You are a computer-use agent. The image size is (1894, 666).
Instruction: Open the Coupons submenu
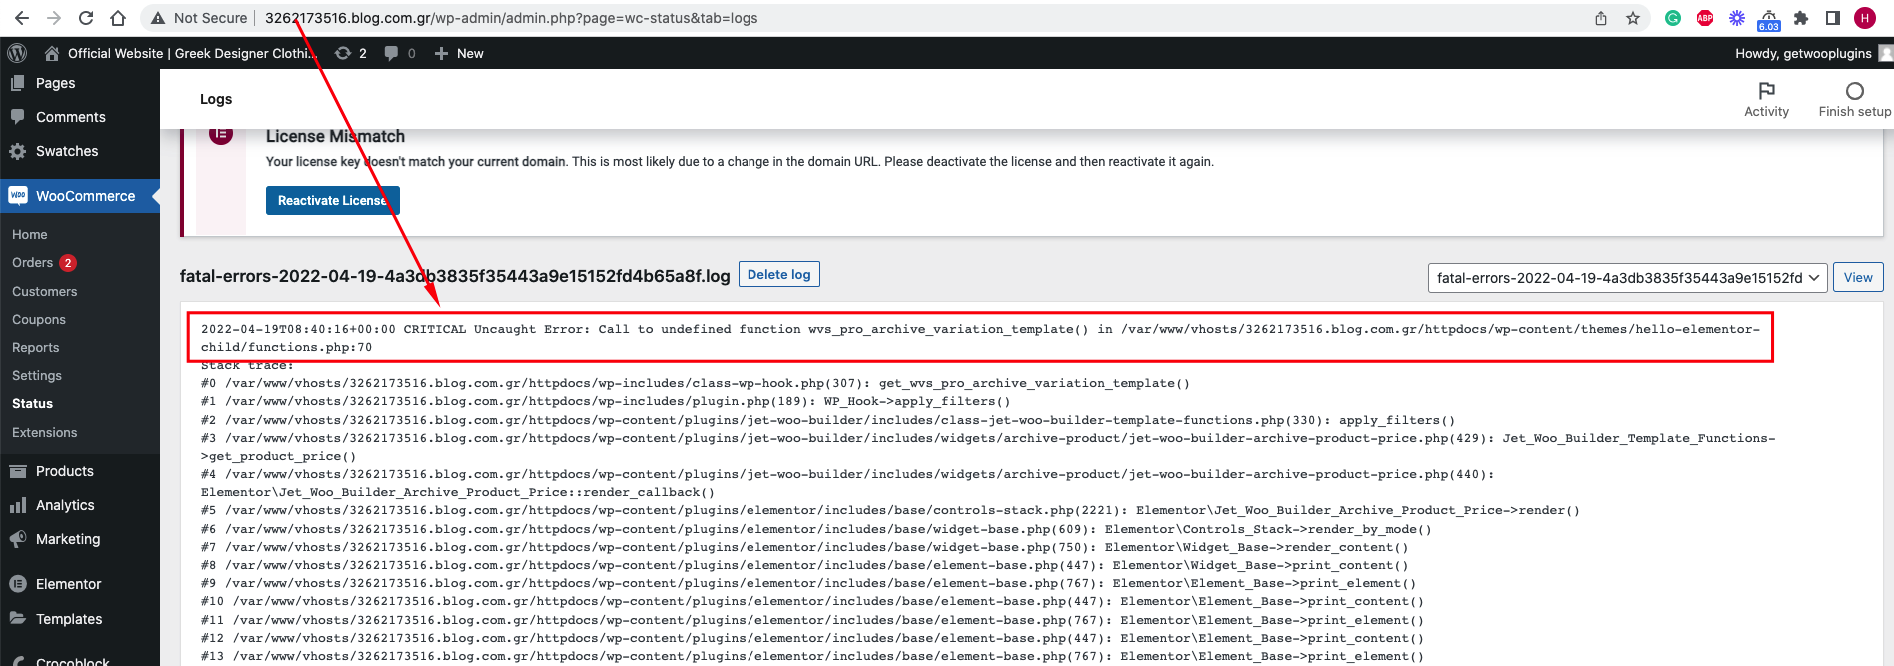pos(39,319)
